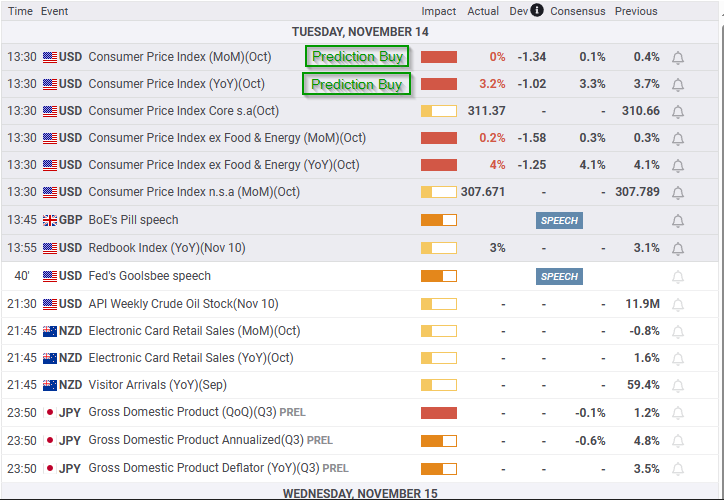Viewport: 724px width, 500px height.
Task: Toggle alert bell for GDP Deflator row
Action: coord(677,469)
